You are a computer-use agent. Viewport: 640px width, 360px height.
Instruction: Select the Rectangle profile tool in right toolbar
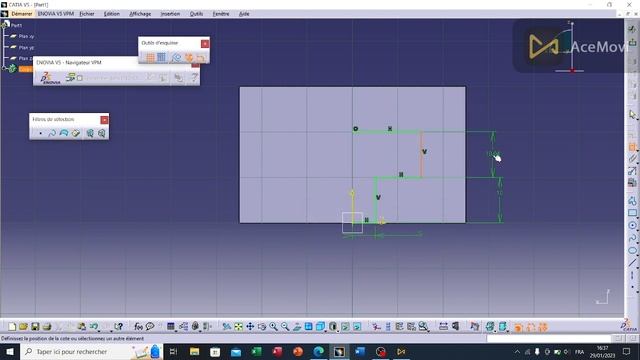(632, 213)
